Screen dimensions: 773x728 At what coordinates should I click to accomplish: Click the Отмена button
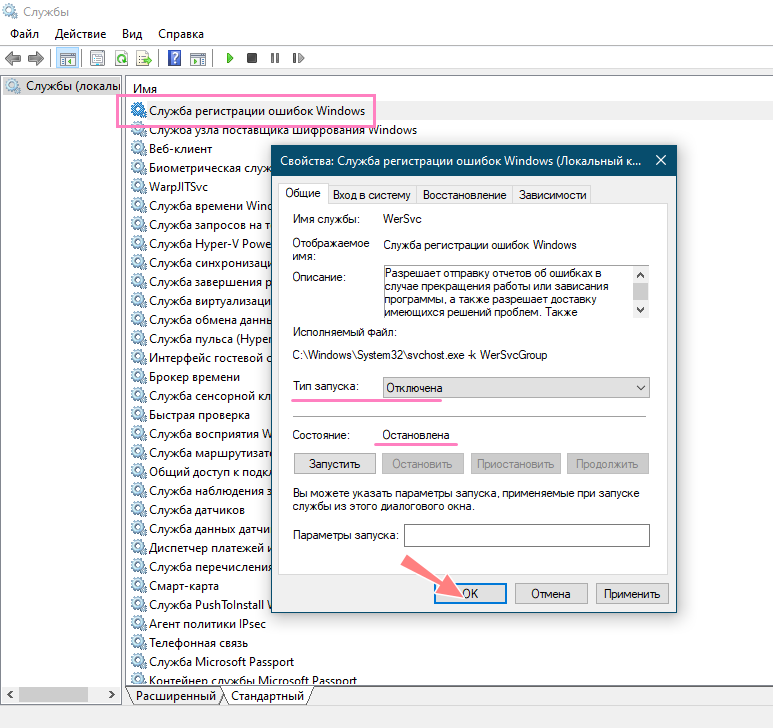[551, 593]
